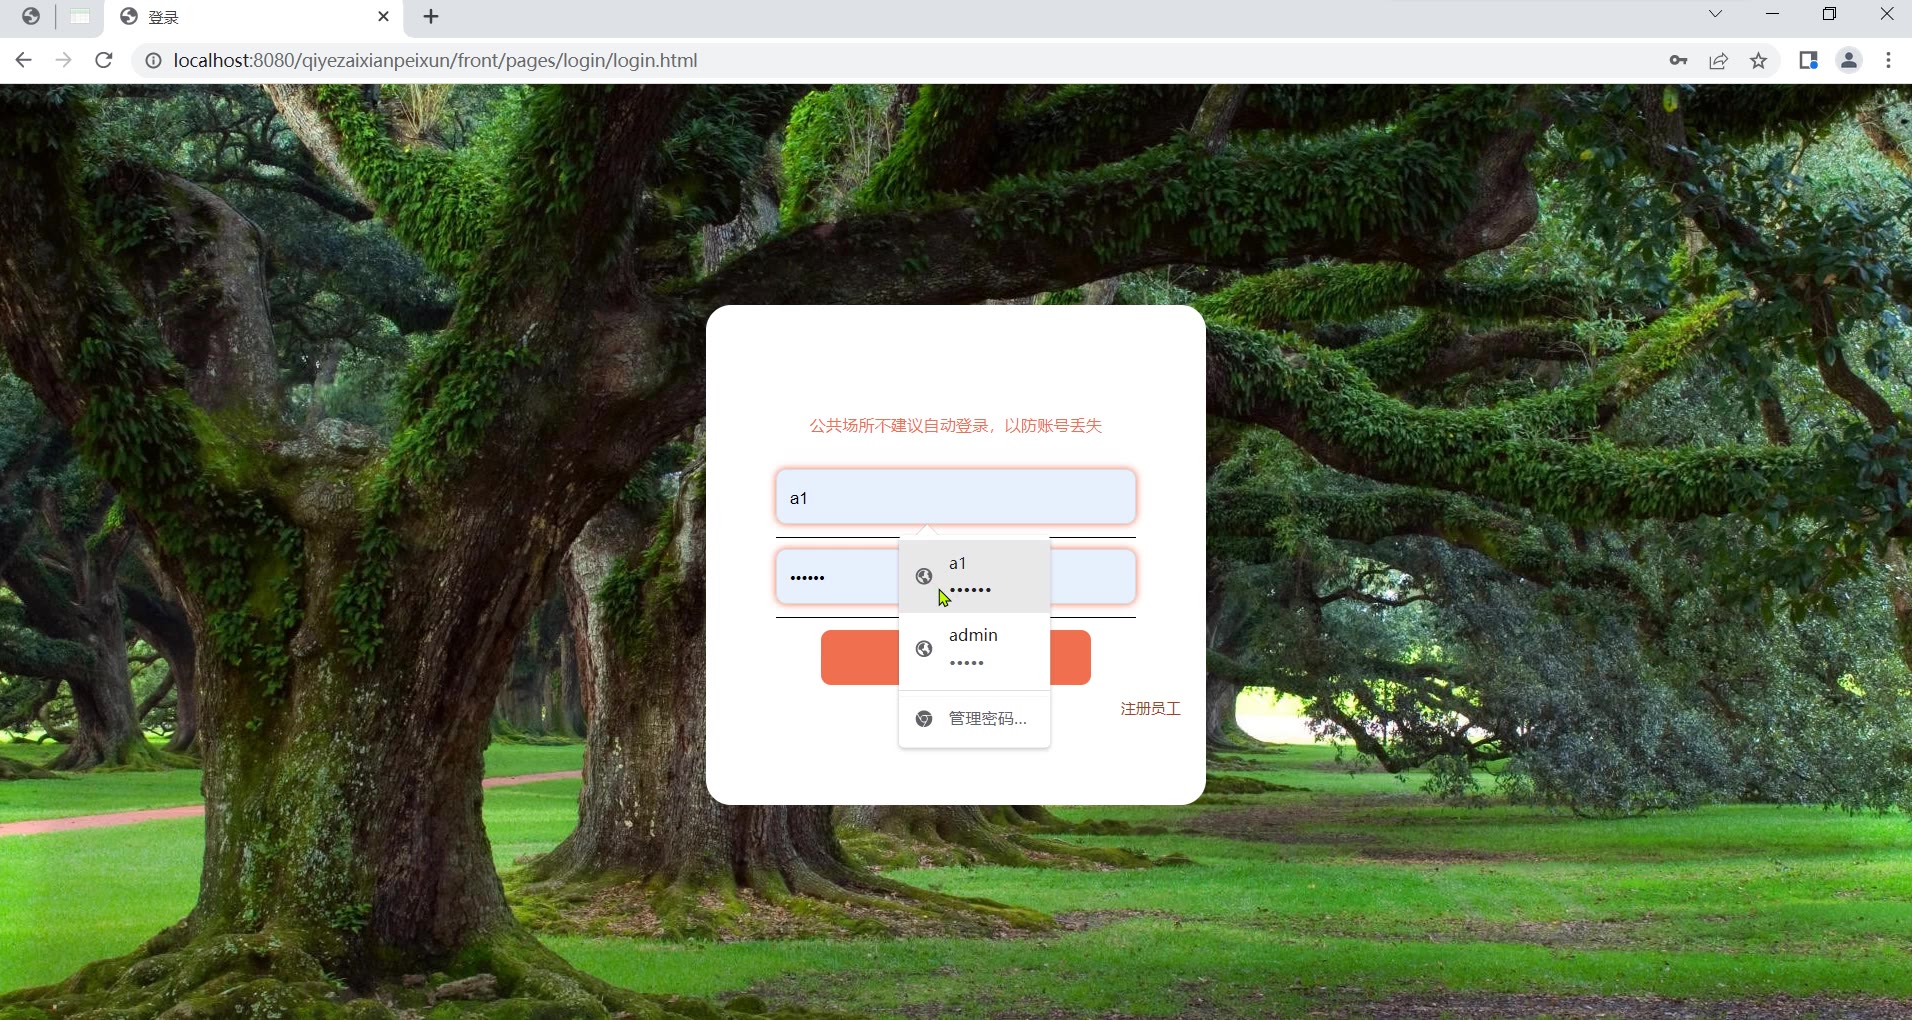Bookmark this page with the star
1912x1020 pixels.
(x=1758, y=61)
